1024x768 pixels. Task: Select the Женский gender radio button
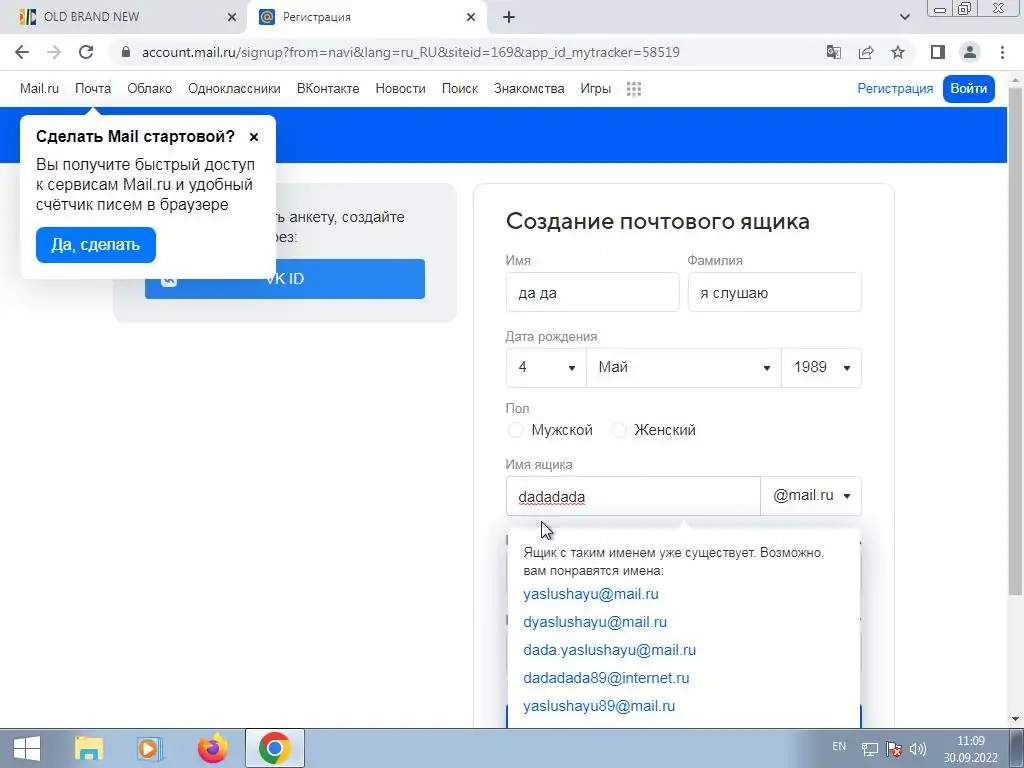coord(618,430)
